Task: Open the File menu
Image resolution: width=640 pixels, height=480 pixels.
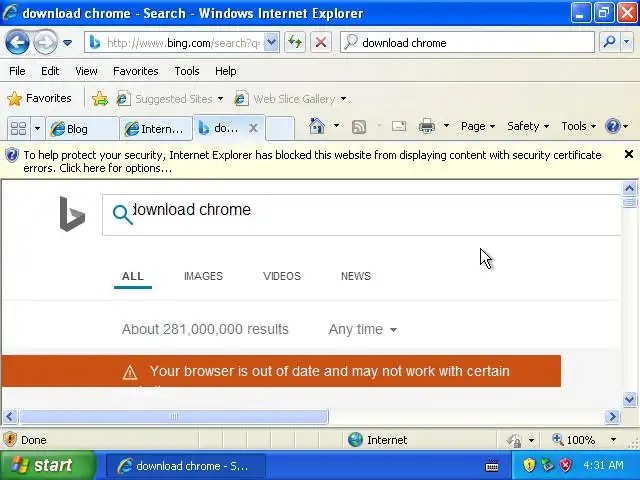Action: tap(17, 71)
